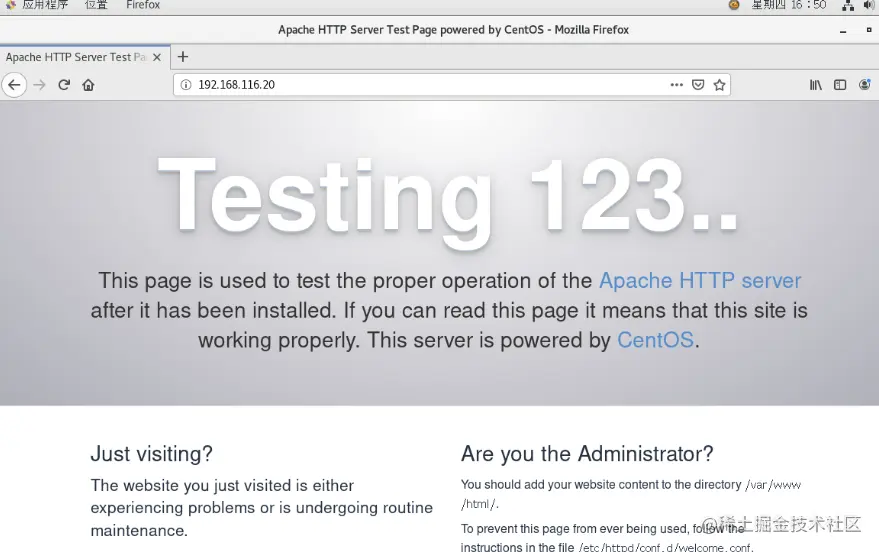The height and width of the screenshot is (552, 879).
Task: Go back with the back arrow button
Action: coord(14,85)
